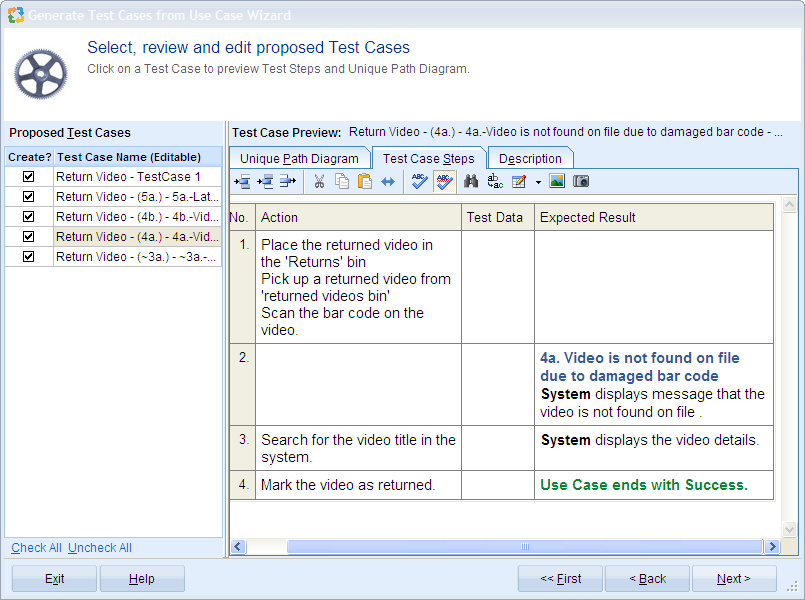This screenshot has width=805, height=600.
Task: Switch to Unique Path Diagram tab
Action: 299,159
